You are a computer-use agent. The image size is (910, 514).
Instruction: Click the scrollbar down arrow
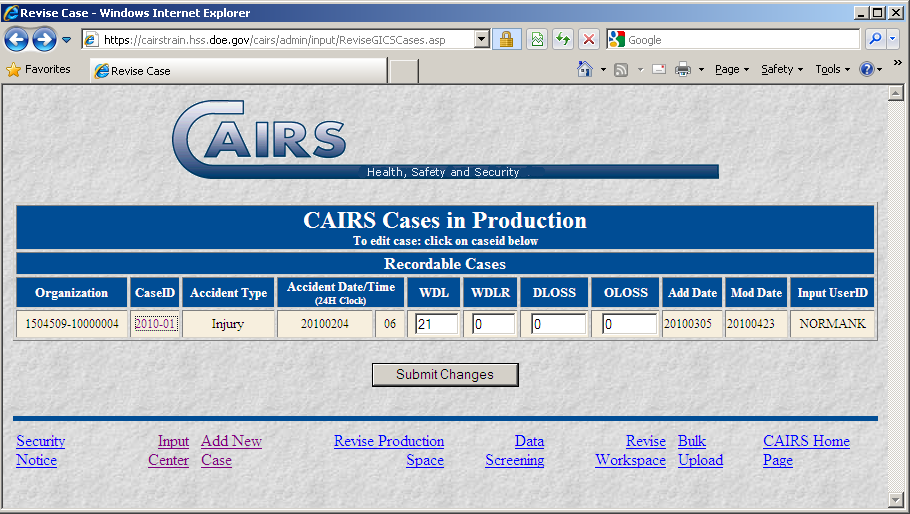tap(895, 499)
